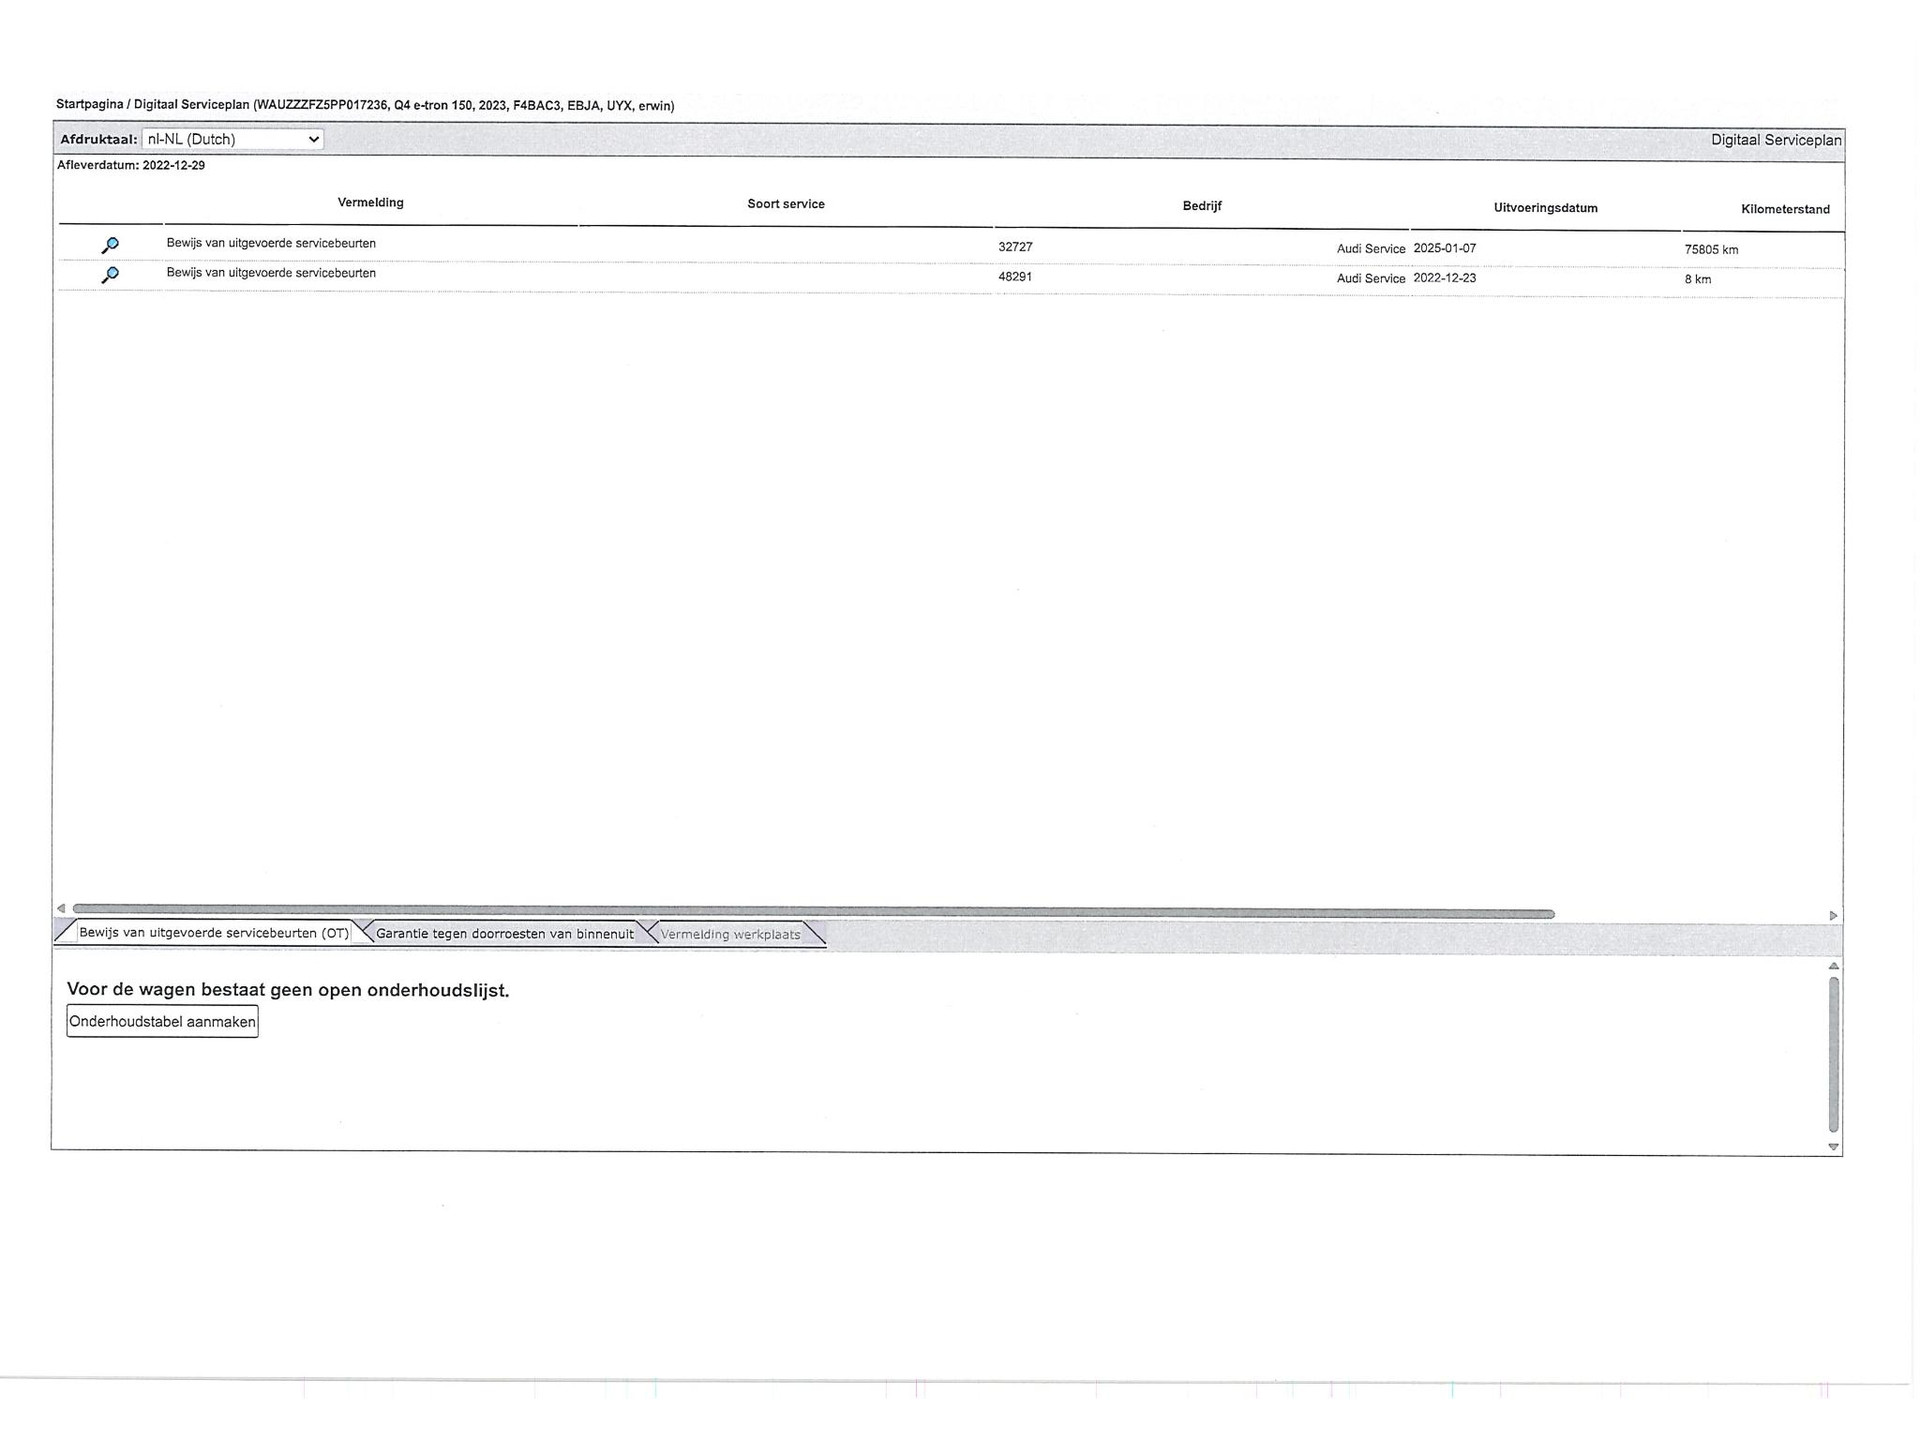This screenshot has width=1920, height=1440.
Task: Click the horizontal scrollbar right arrow
Action: pos(1833,915)
